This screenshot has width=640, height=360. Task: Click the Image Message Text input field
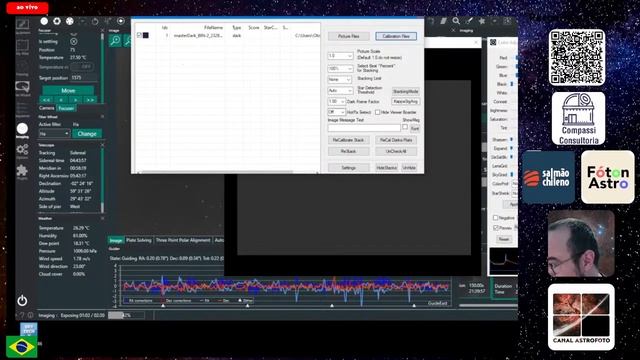tap(364, 128)
